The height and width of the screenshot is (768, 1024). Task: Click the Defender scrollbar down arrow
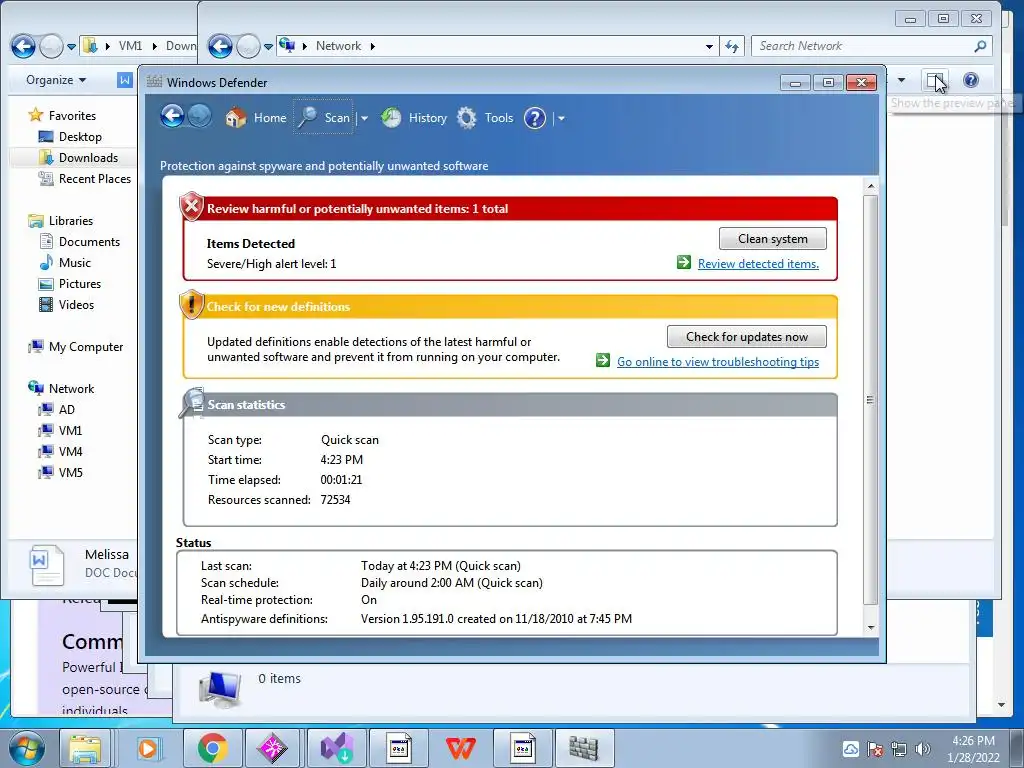click(871, 628)
